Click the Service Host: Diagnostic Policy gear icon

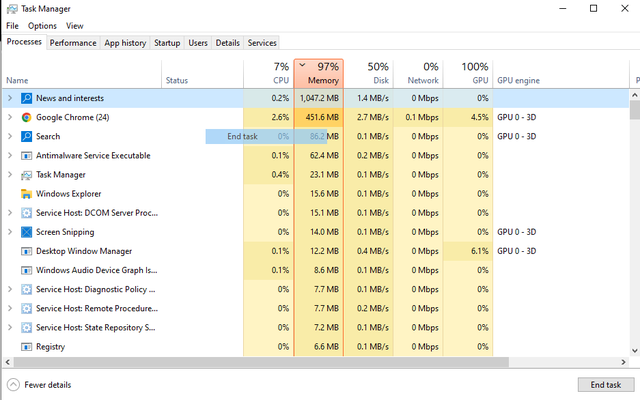27,289
